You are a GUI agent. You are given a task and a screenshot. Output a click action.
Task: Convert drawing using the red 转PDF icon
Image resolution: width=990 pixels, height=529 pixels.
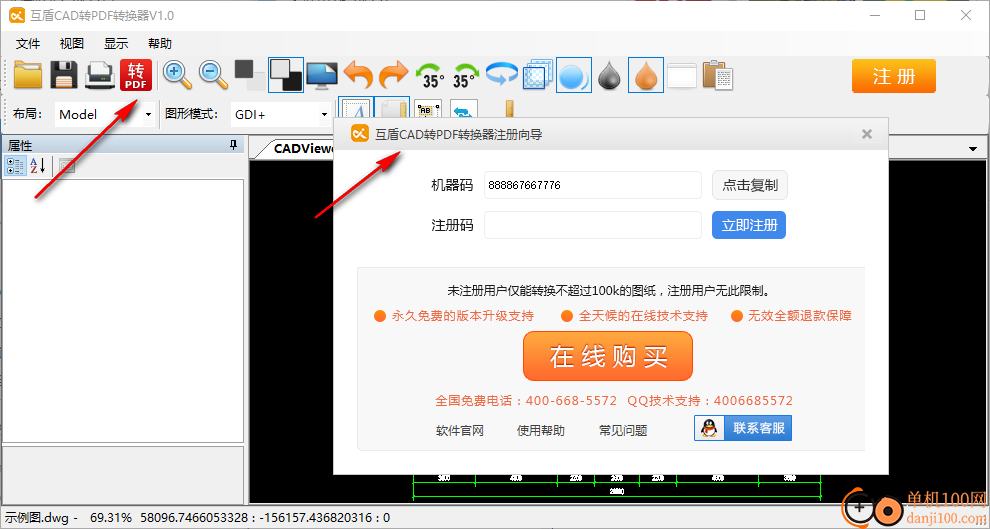(136, 75)
